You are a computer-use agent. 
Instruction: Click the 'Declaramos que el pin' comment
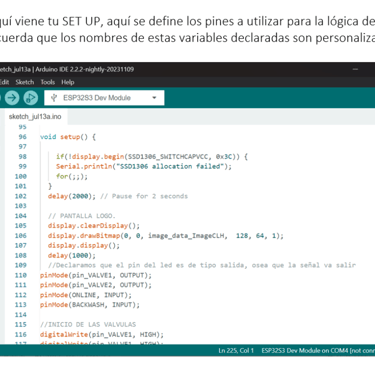(x=202, y=265)
